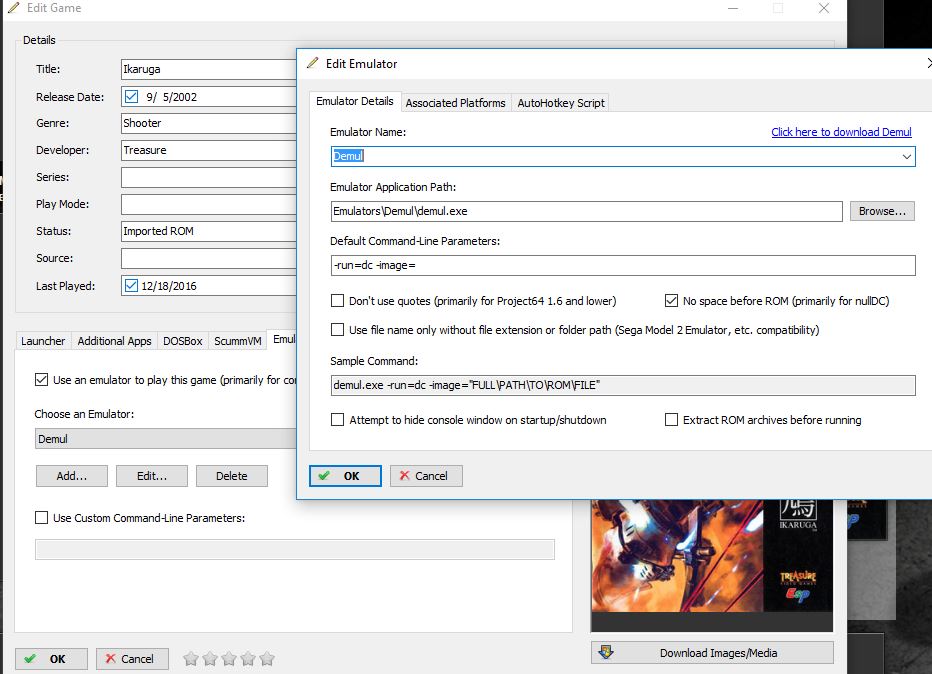
Task: Open the AutoHotkey Script tab
Action: click(561, 103)
